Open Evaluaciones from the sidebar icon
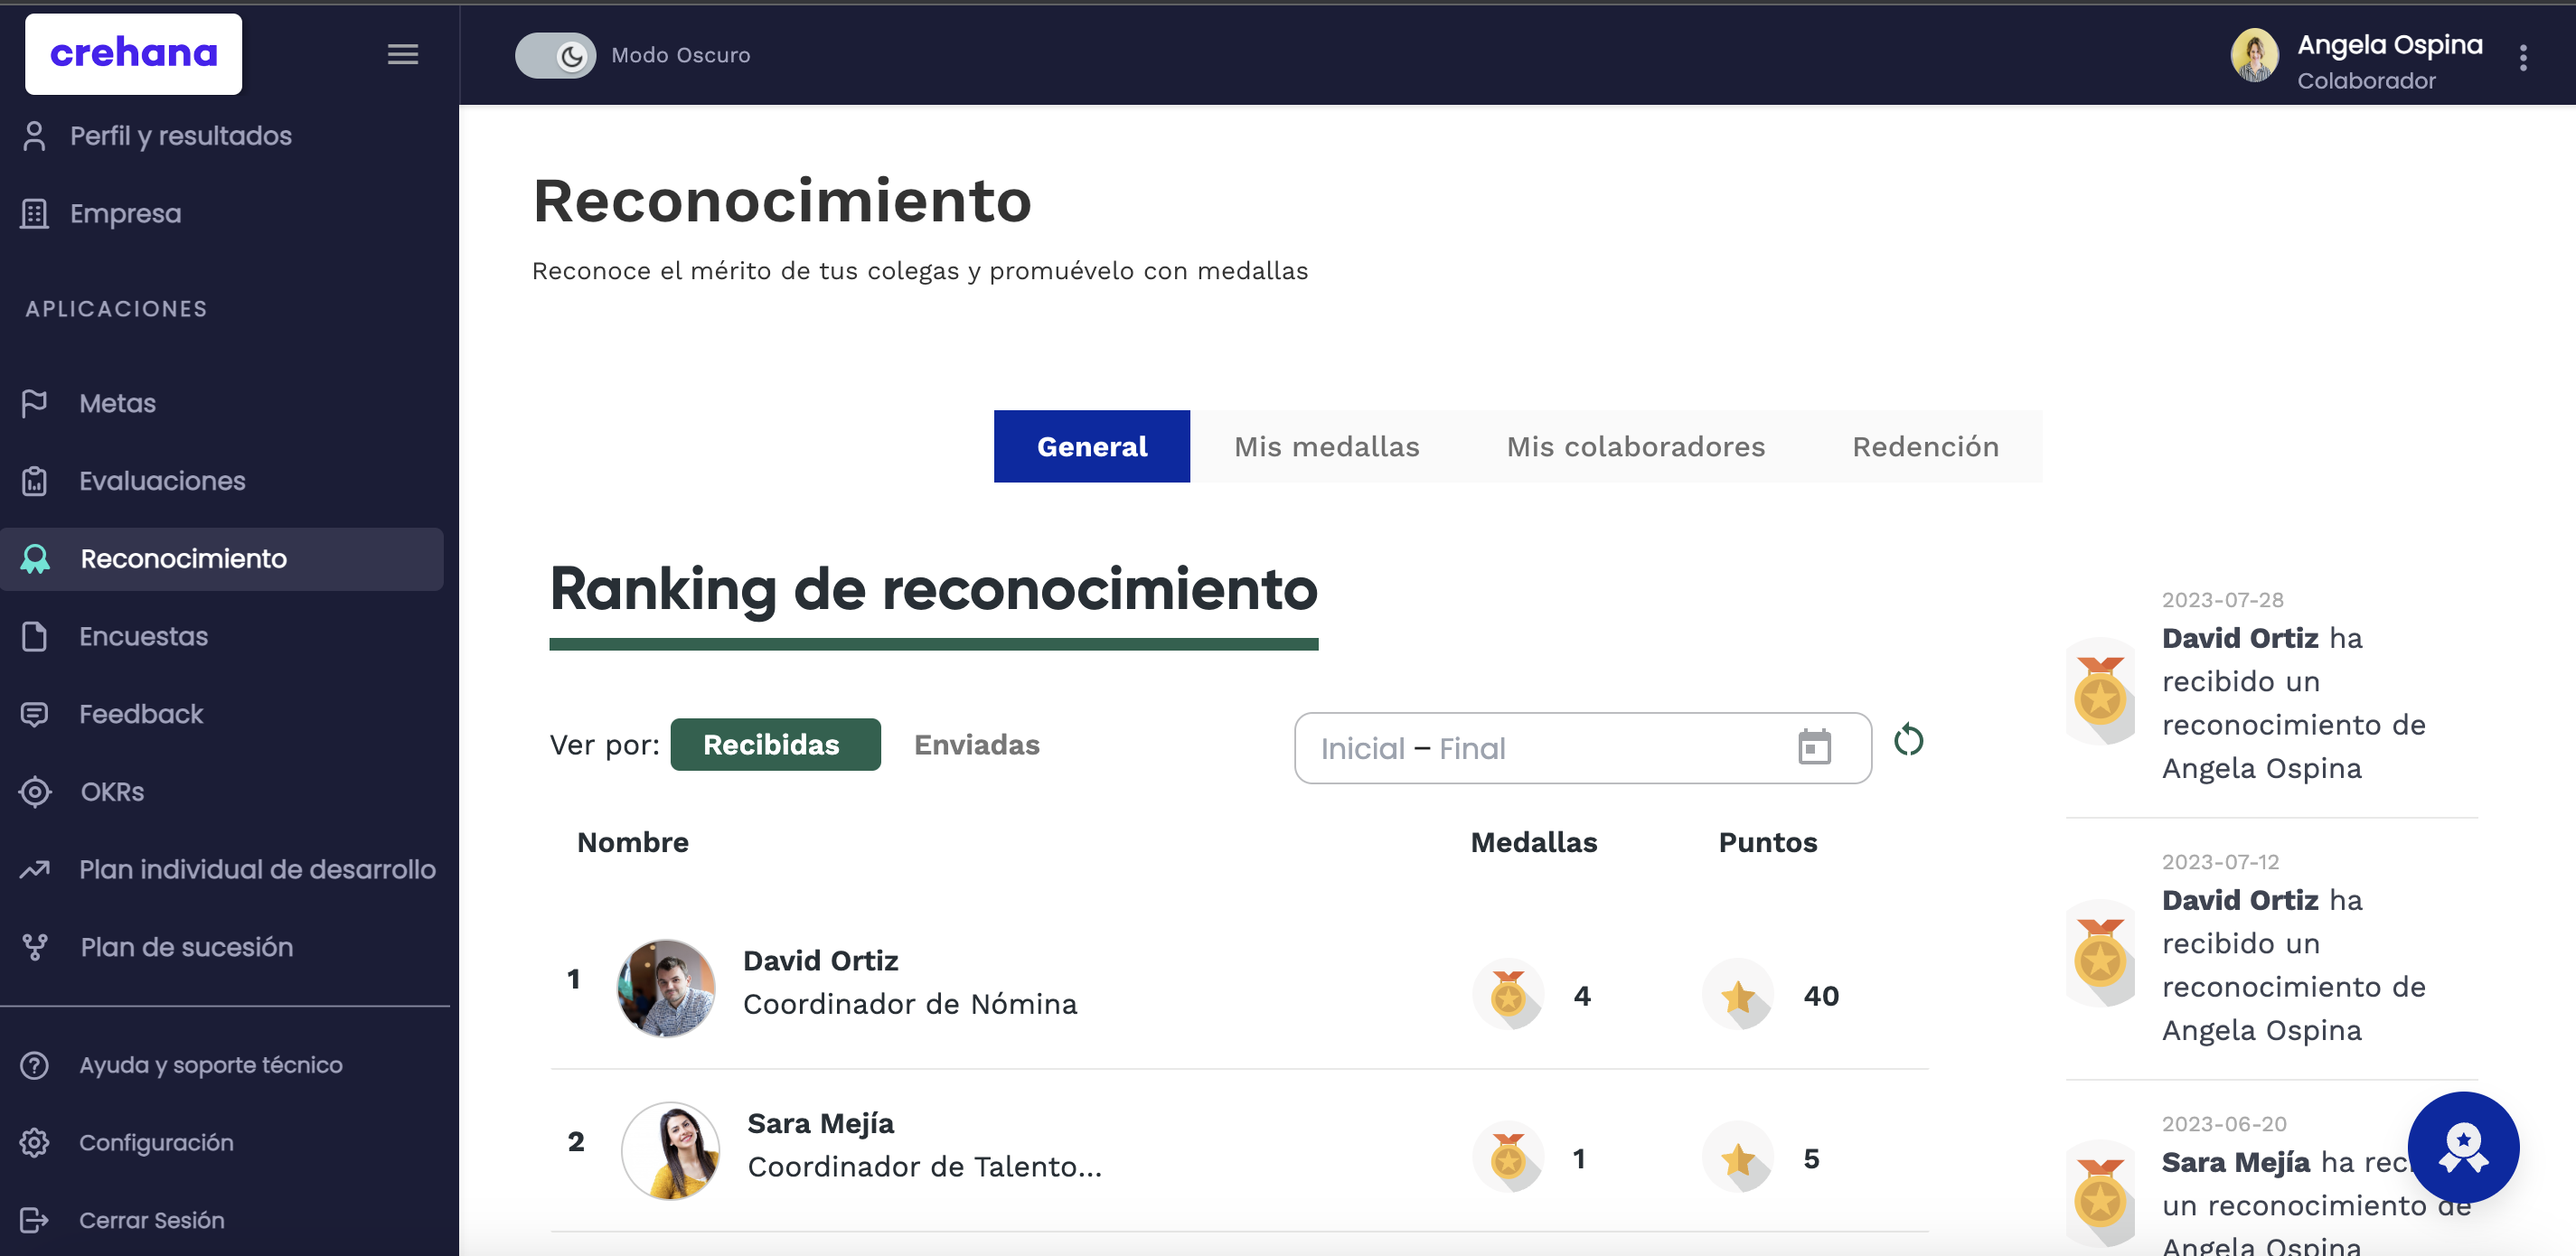The width and height of the screenshot is (2576, 1256). [35, 480]
